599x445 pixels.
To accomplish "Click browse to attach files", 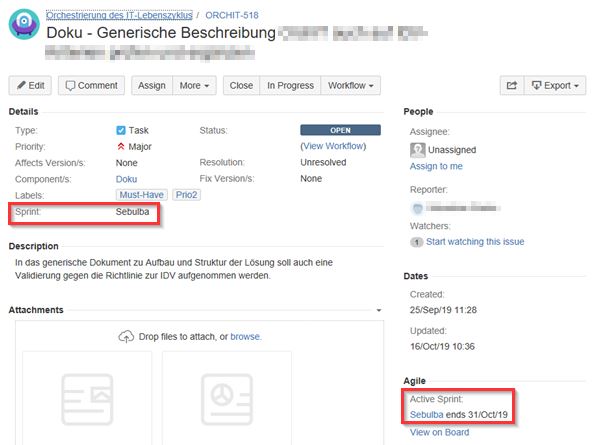I will click(x=245, y=337).
